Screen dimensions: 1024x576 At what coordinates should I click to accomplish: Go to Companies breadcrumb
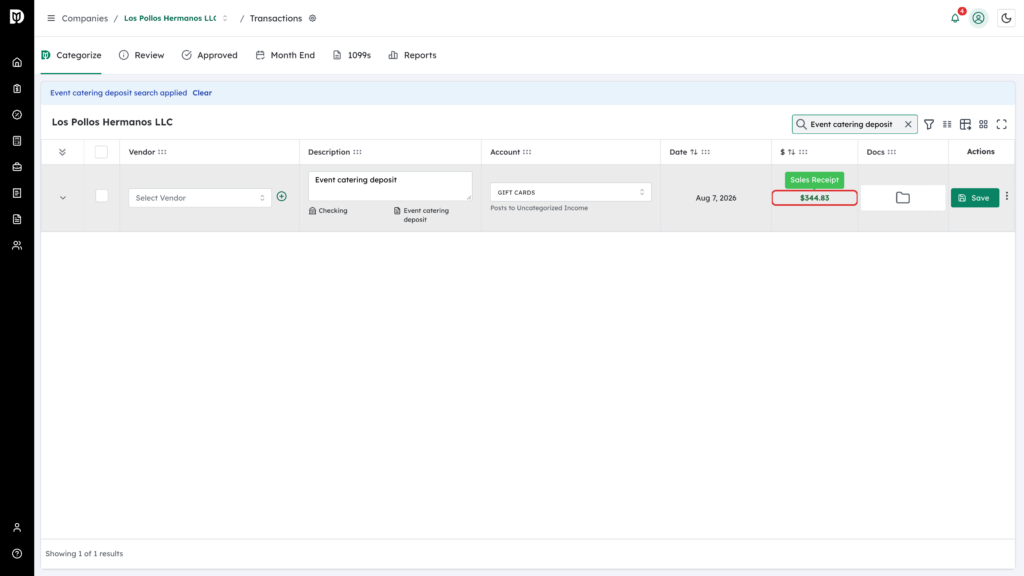pos(85,18)
